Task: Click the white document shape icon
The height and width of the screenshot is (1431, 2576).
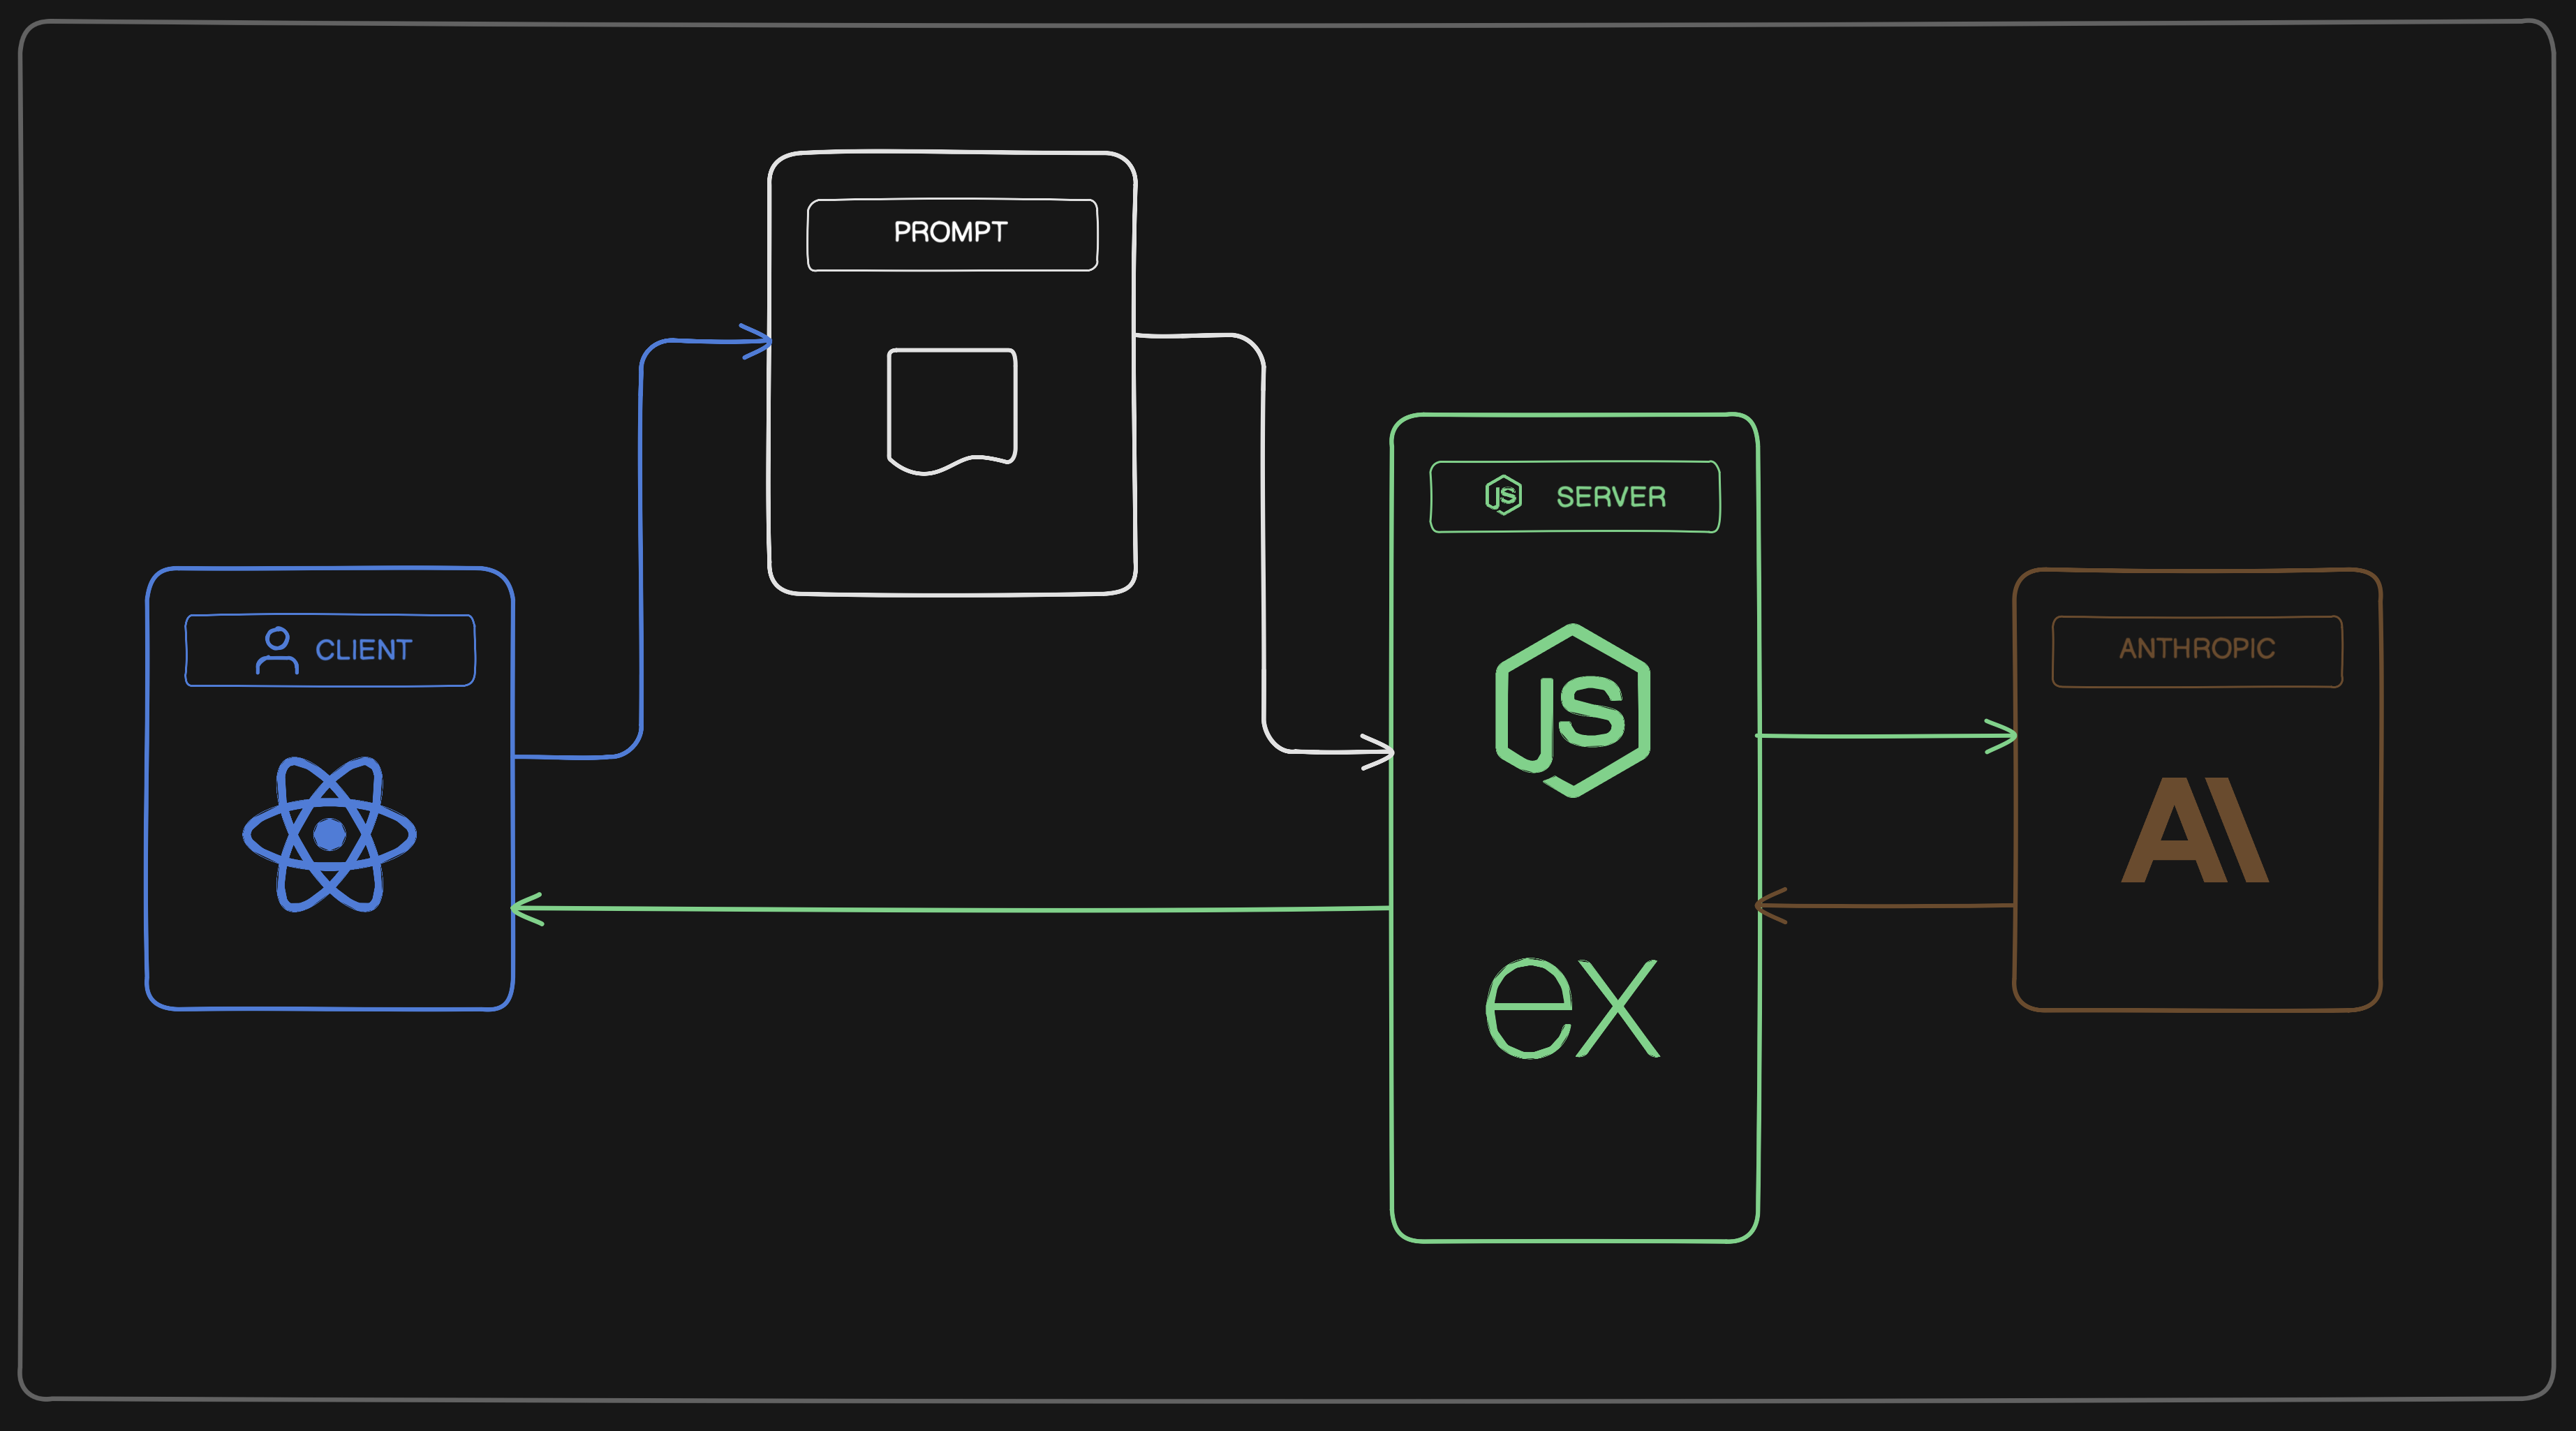Action: pyautogui.click(x=952, y=410)
